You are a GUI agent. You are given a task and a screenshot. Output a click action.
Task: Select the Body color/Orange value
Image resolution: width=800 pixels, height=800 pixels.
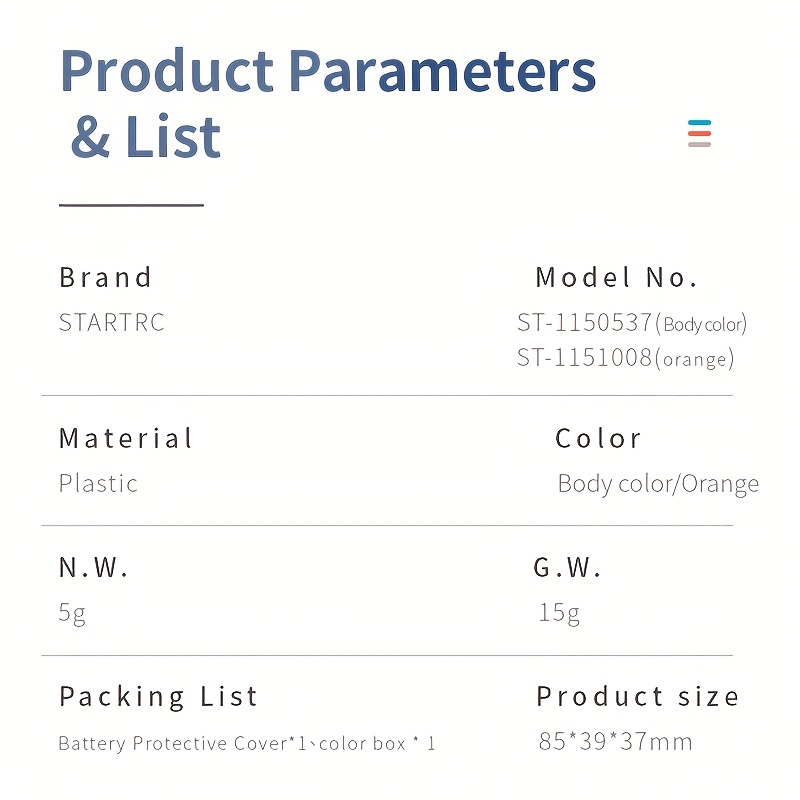click(x=658, y=484)
